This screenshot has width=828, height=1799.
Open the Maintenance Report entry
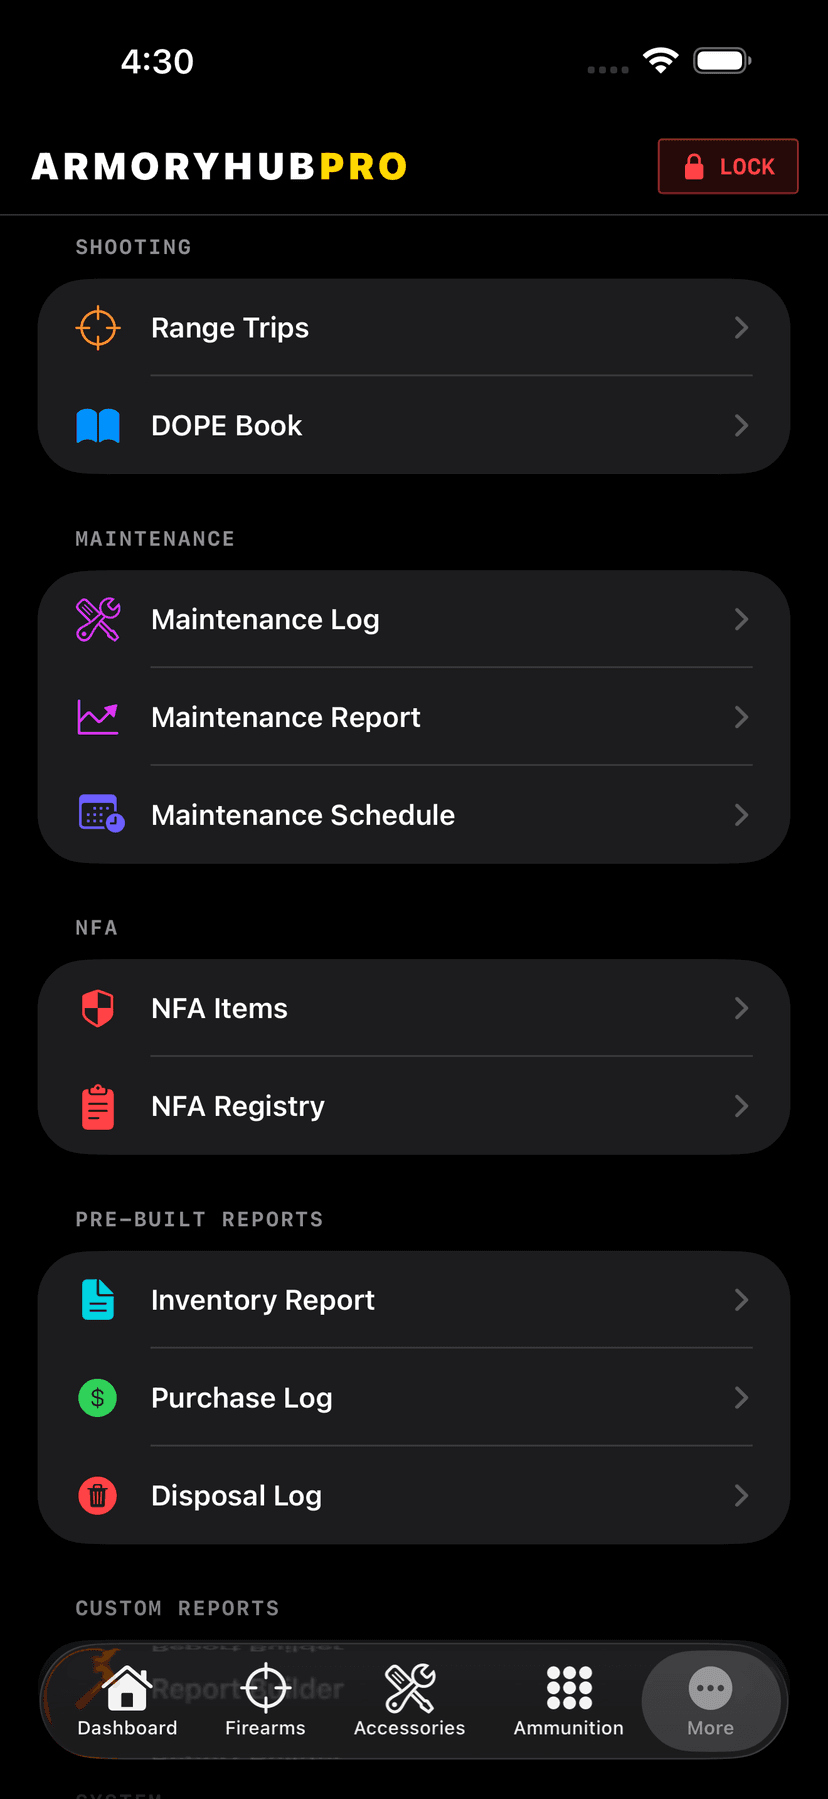286,717
